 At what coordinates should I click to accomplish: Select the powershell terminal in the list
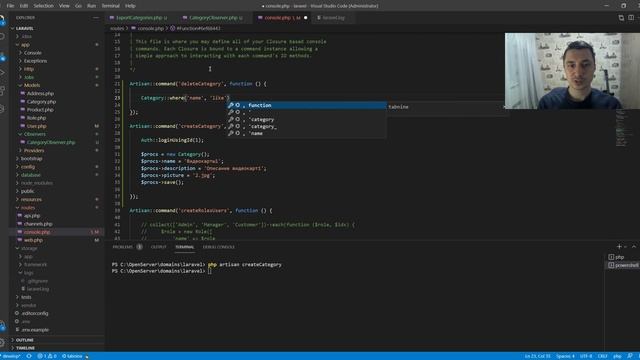623,265
